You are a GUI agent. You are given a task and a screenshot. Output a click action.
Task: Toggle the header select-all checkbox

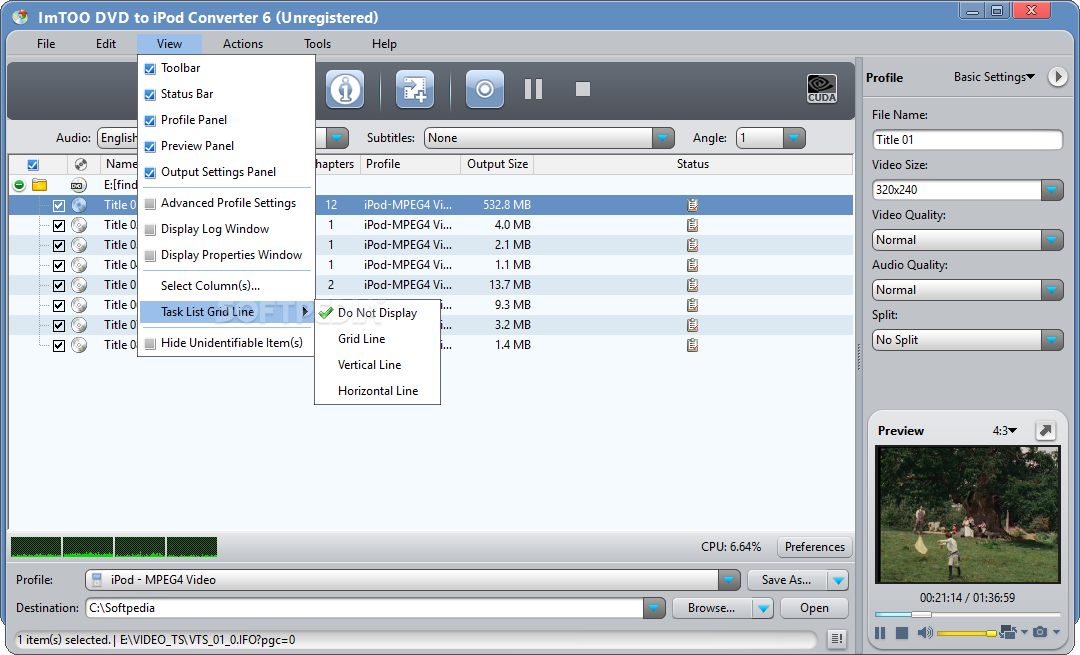32,165
